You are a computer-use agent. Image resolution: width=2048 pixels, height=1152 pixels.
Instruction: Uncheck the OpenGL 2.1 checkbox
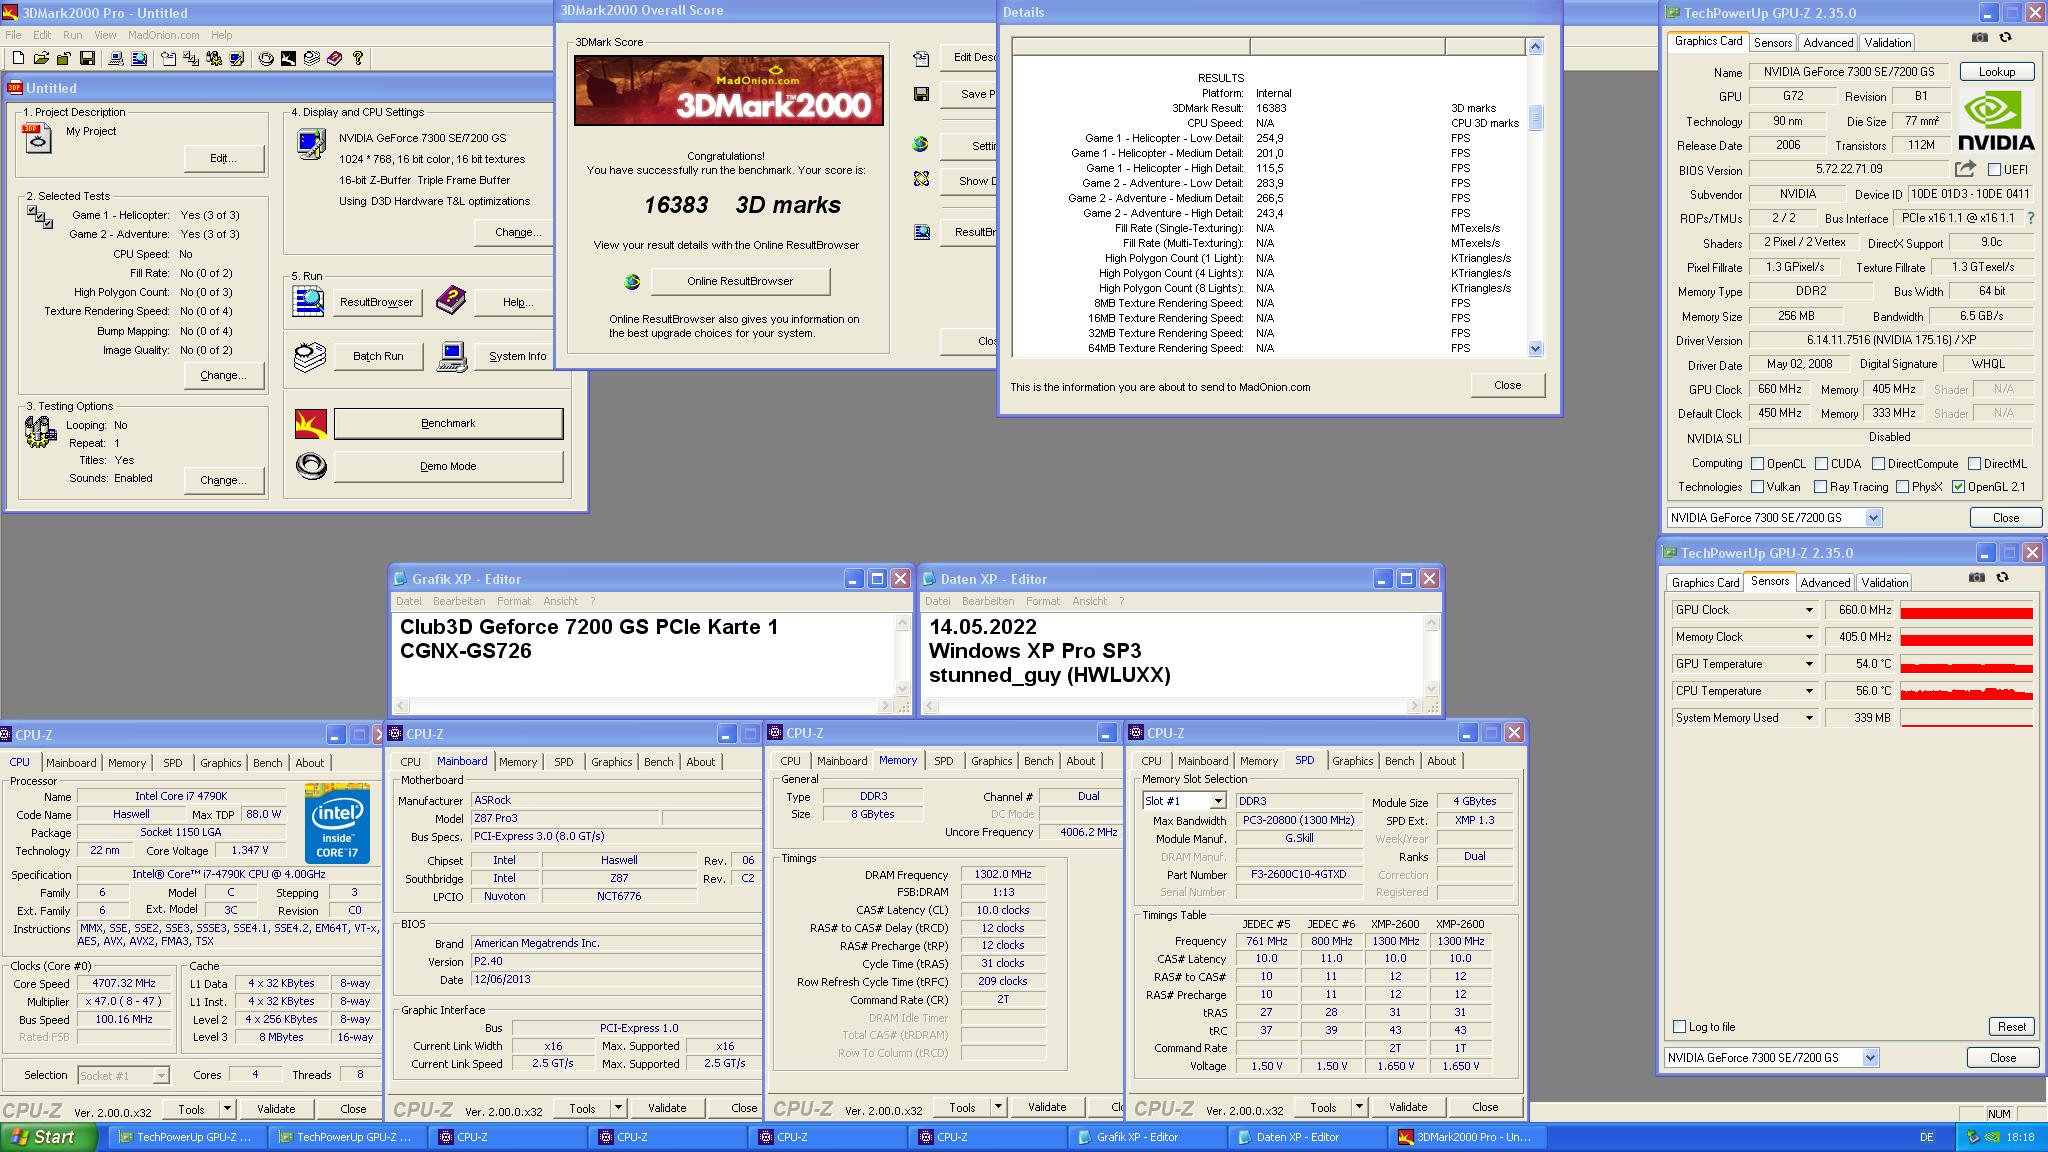click(1958, 487)
